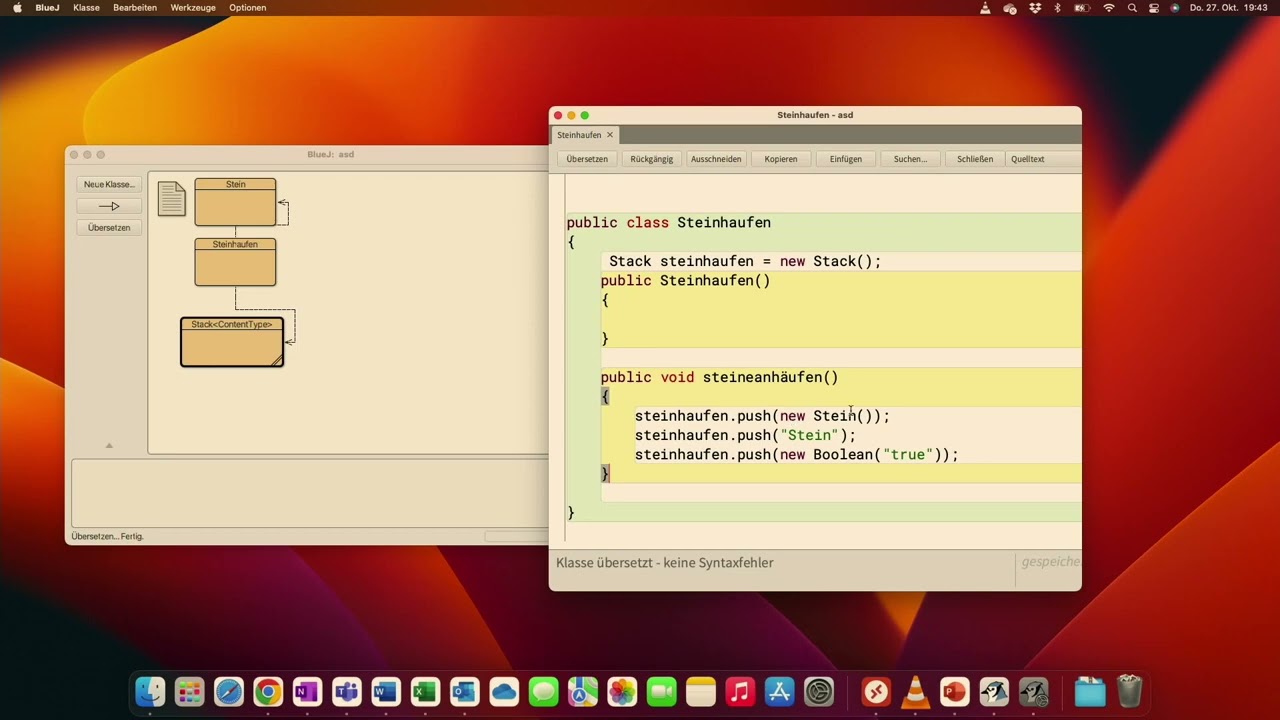This screenshot has height=720, width=1280.
Task: Click the README document icon in BlueJ
Action: pyautogui.click(x=172, y=198)
